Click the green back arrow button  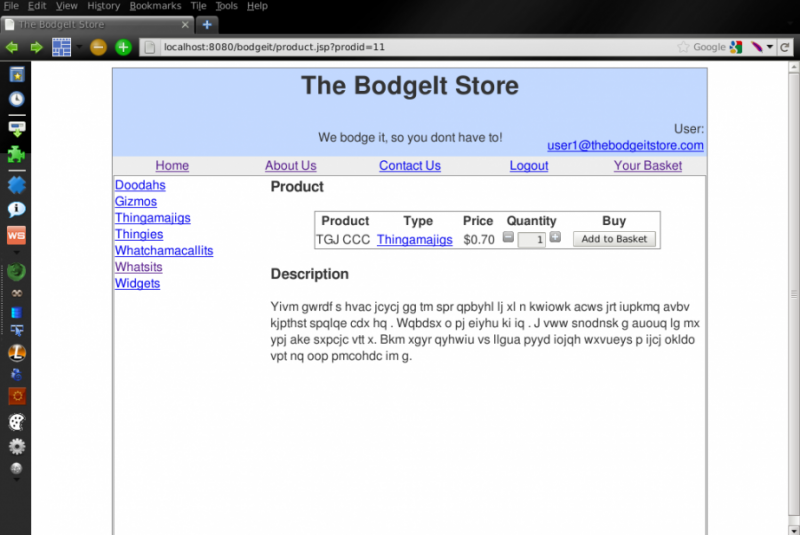tap(12, 47)
